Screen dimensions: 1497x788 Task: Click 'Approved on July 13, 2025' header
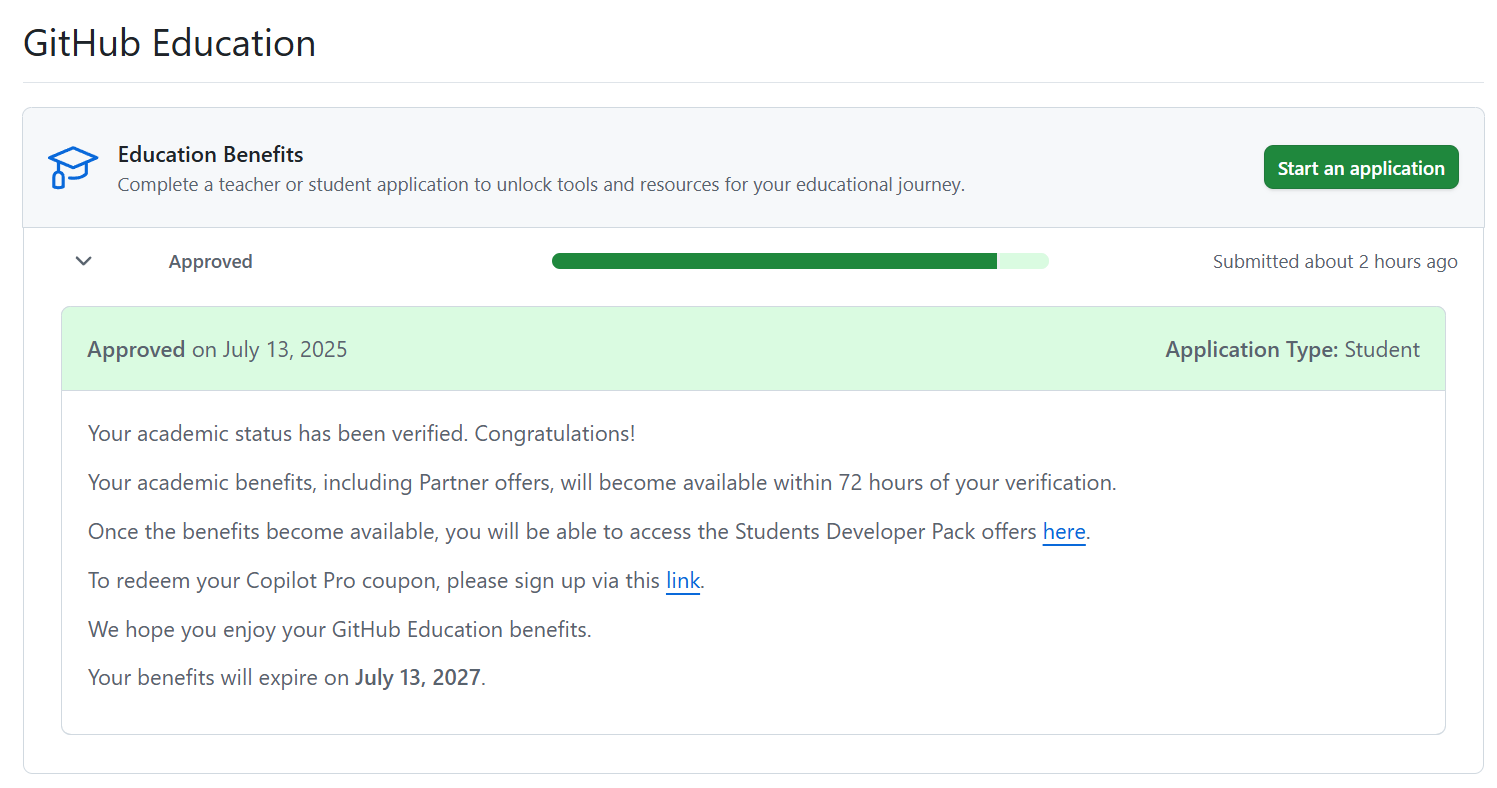click(217, 350)
